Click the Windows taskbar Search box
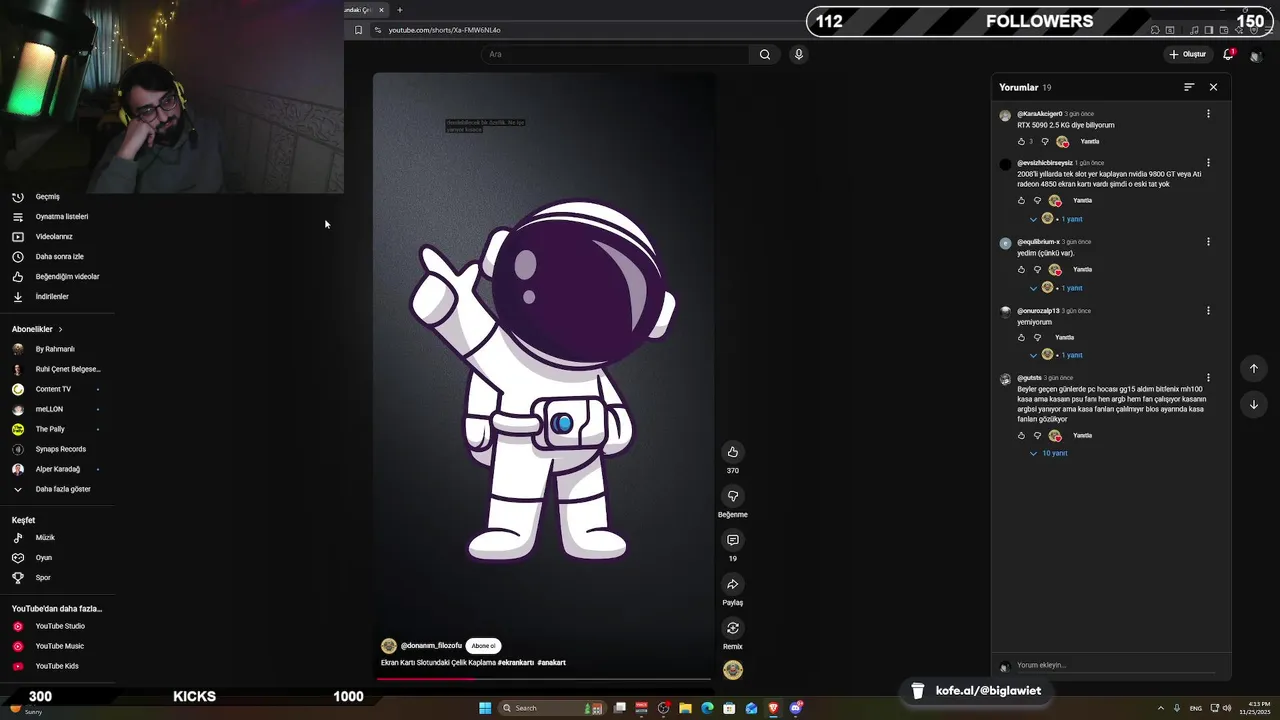1280x720 pixels. pos(550,708)
